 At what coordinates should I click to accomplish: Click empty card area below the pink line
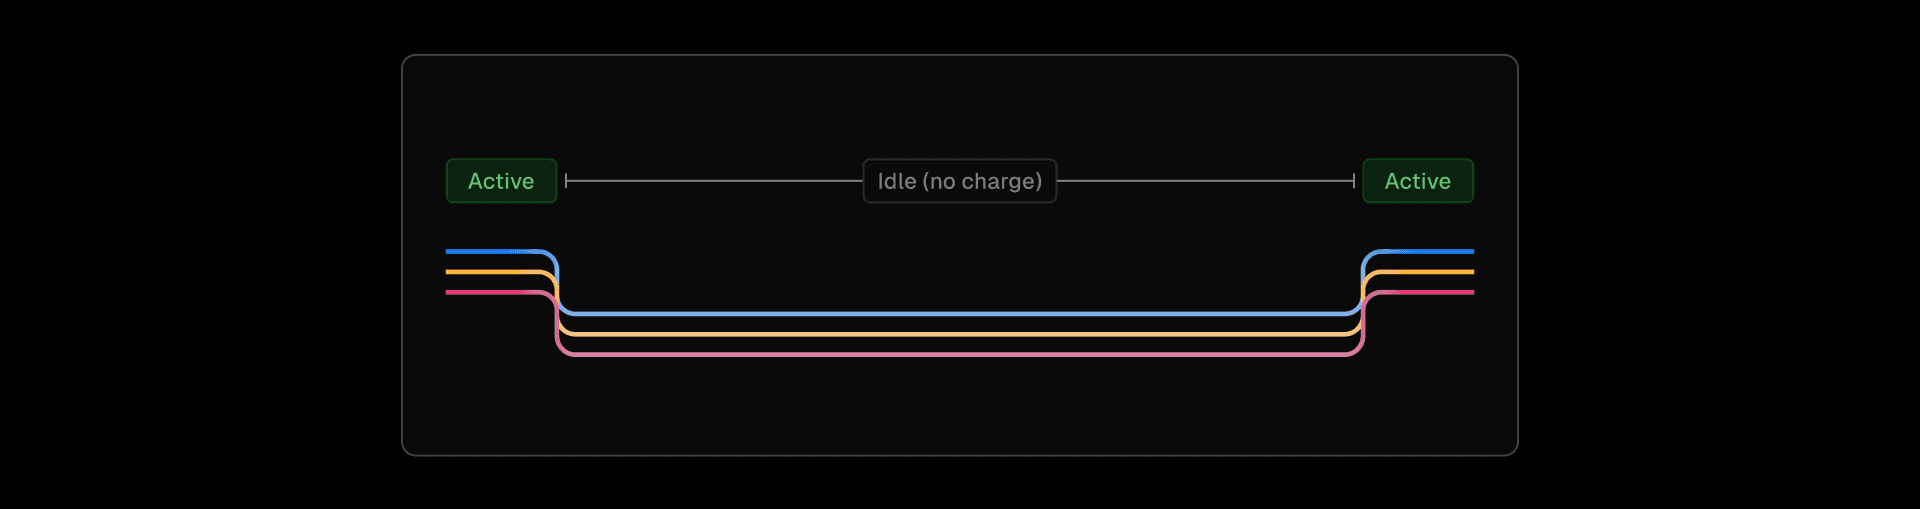[960, 405]
